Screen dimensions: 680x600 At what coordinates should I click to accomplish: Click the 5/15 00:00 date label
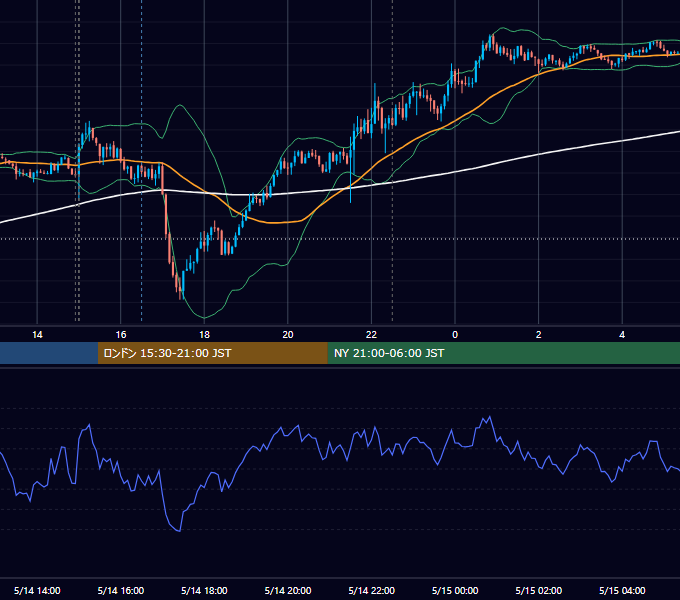tap(455, 590)
